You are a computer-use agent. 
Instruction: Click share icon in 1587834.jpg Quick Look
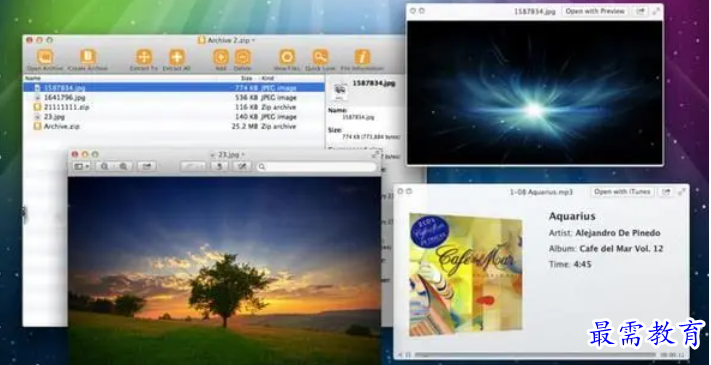(641, 11)
